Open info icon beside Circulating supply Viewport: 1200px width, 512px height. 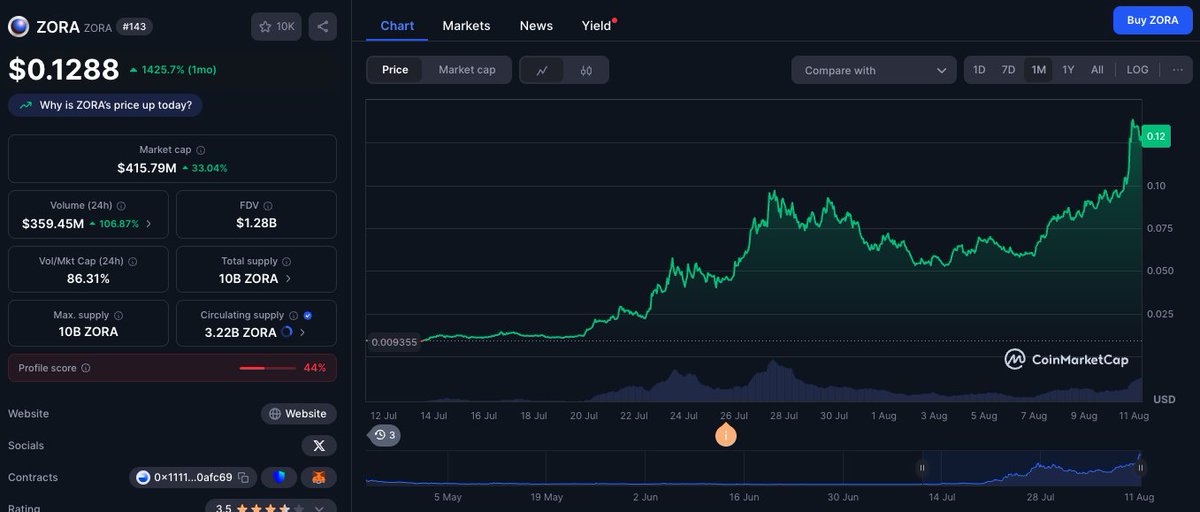click(x=293, y=315)
